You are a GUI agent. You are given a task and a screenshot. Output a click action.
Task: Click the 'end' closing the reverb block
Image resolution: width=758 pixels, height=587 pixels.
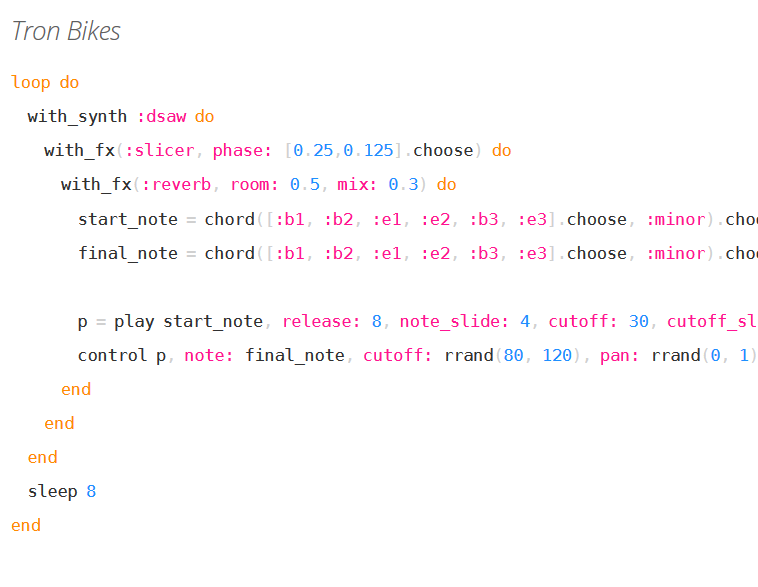[76, 390]
